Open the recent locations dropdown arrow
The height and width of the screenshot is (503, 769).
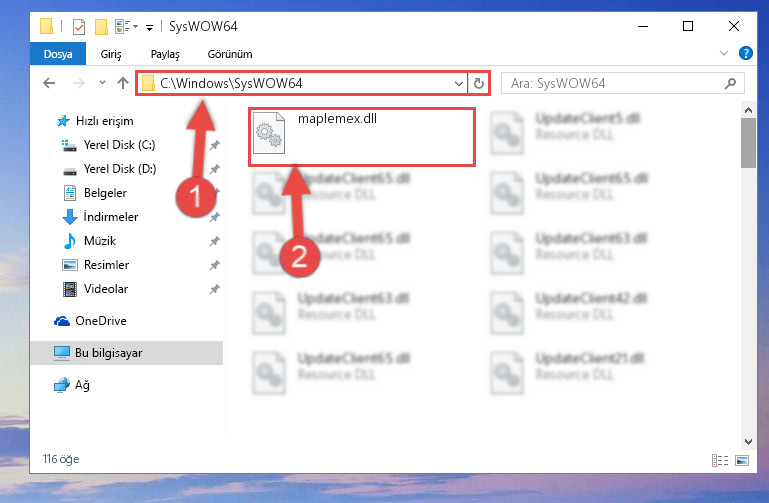pos(102,83)
